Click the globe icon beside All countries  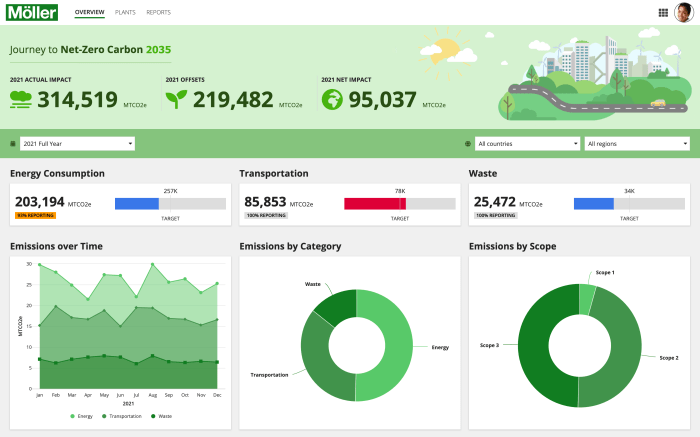[x=467, y=144]
